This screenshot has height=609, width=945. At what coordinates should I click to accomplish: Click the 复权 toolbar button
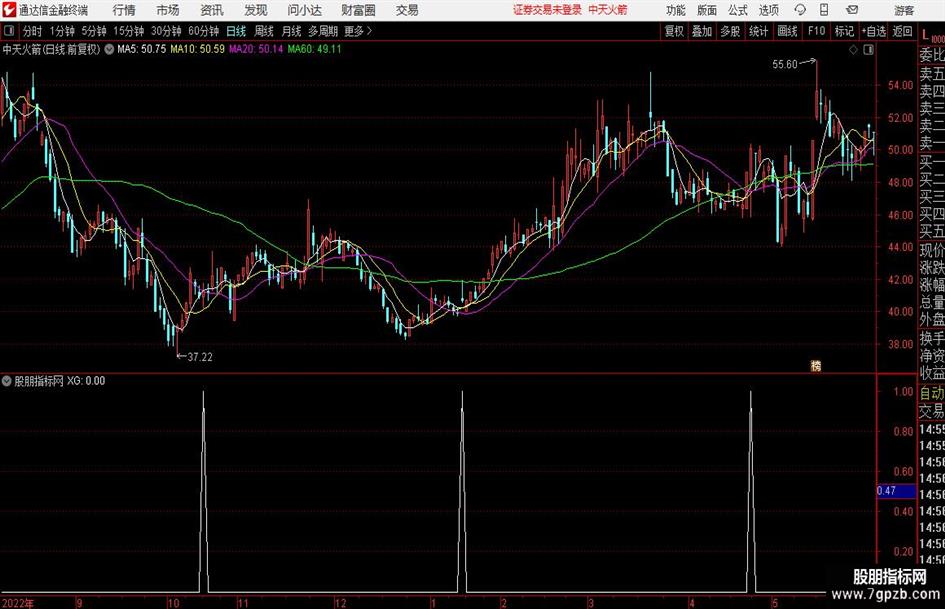pos(674,31)
